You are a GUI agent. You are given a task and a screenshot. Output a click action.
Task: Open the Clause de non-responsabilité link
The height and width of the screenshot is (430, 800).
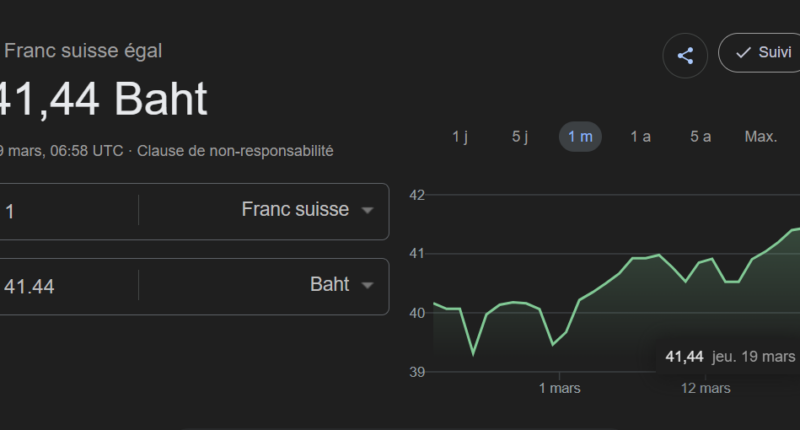point(235,151)
